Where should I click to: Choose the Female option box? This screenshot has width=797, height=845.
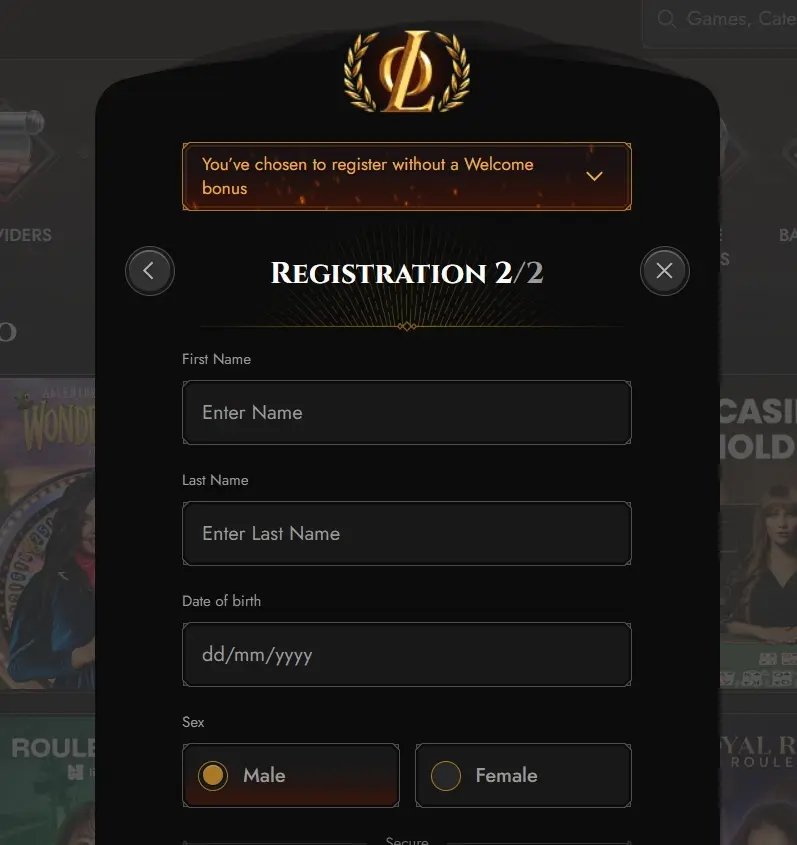point(523,775)
